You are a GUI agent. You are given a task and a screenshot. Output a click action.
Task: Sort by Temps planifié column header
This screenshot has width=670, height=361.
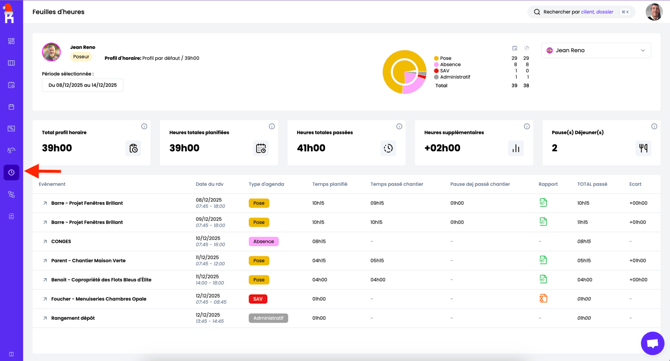[x=330, y=184]
